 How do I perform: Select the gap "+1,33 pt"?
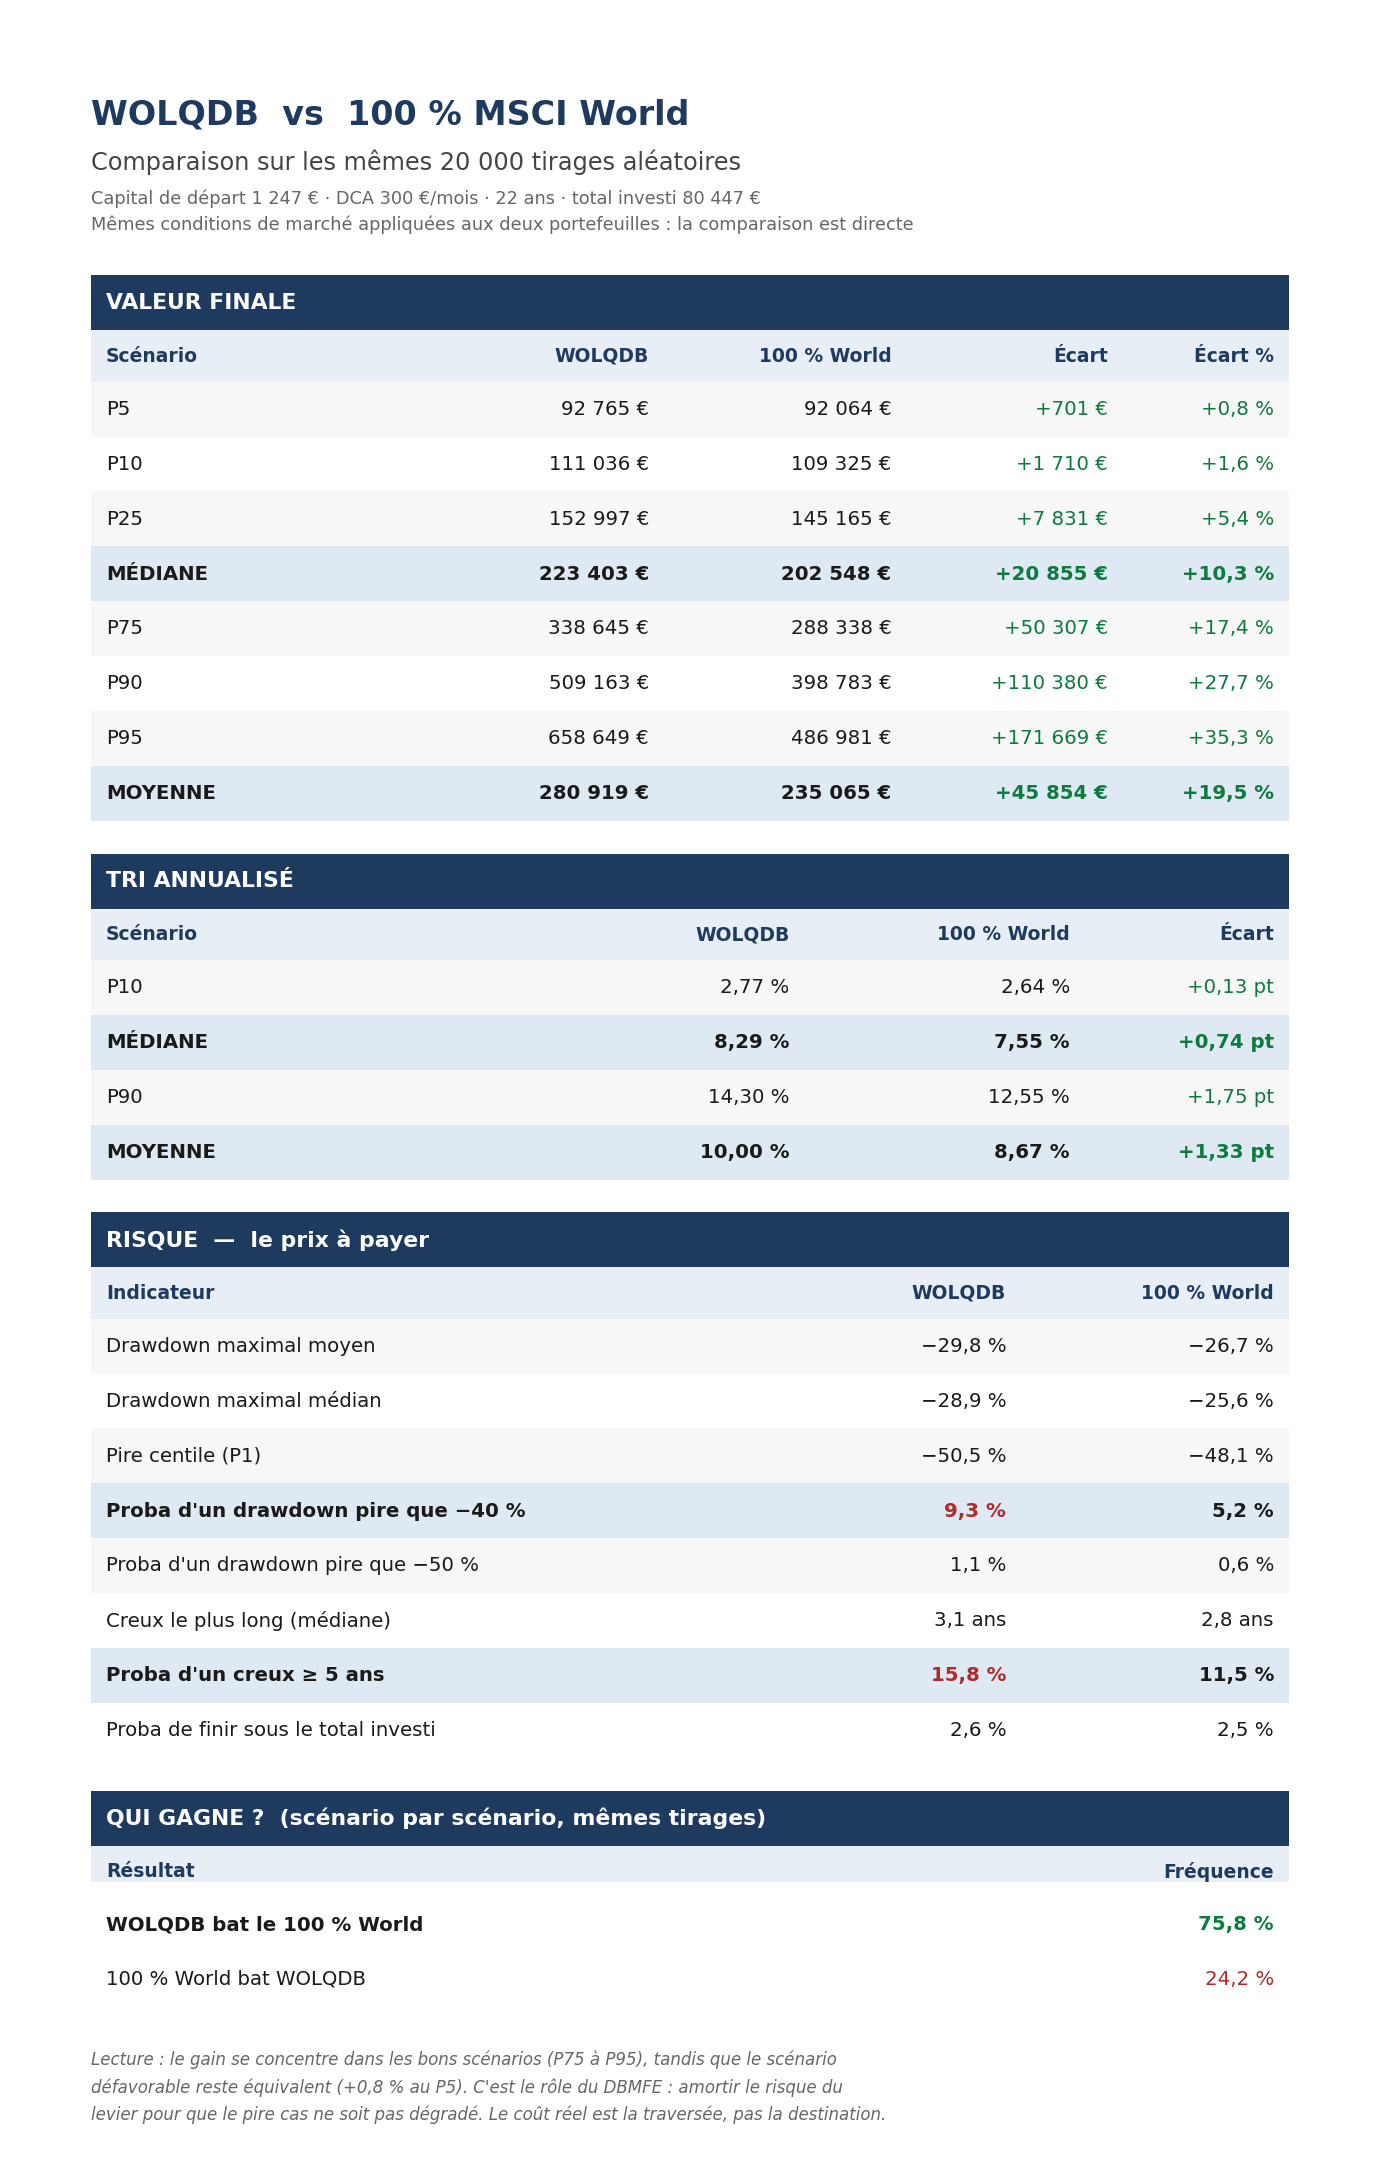(x=1226, y=1152)
